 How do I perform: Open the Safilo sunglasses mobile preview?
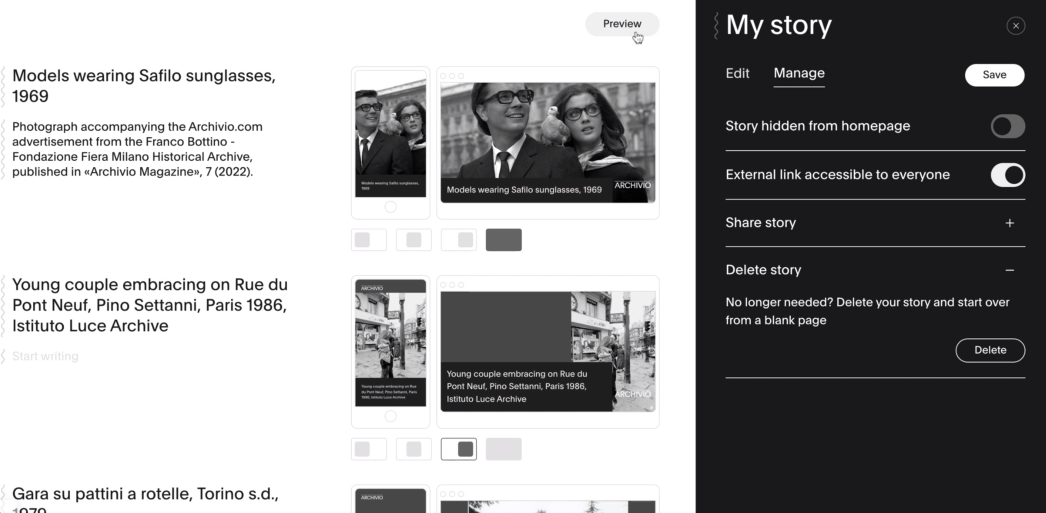391,143
